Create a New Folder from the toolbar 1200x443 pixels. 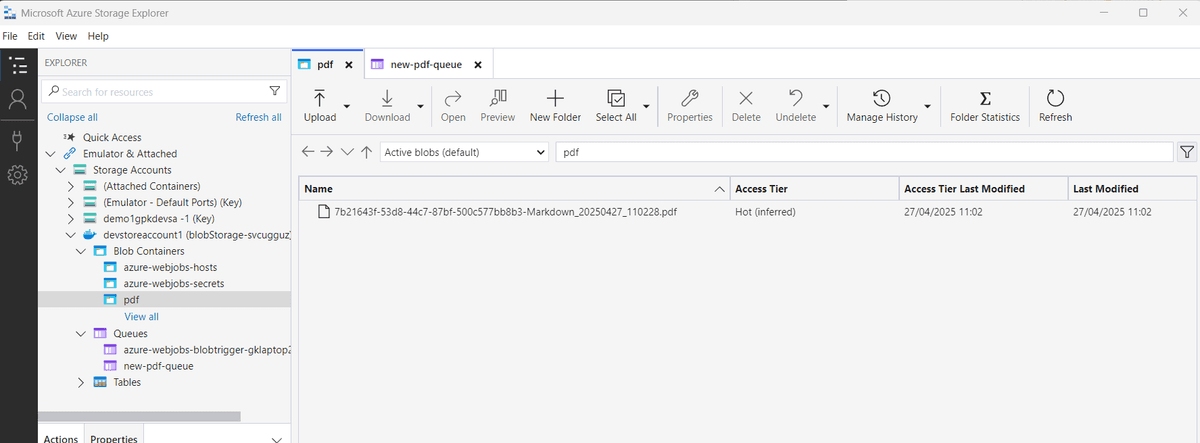coord(555,105)
